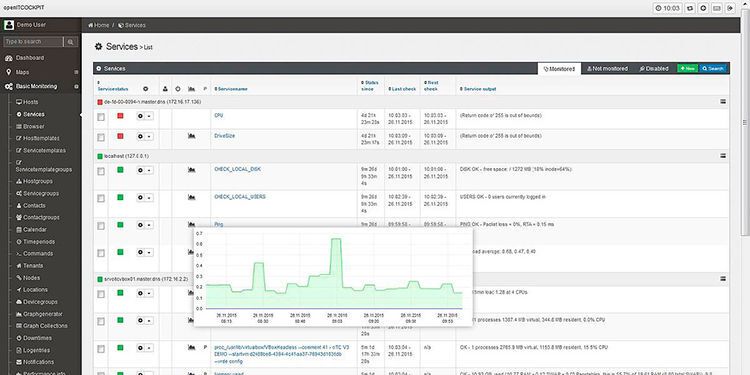Click the Demo User avatar icon
The image size is (750, 375).
coord(9,25)
